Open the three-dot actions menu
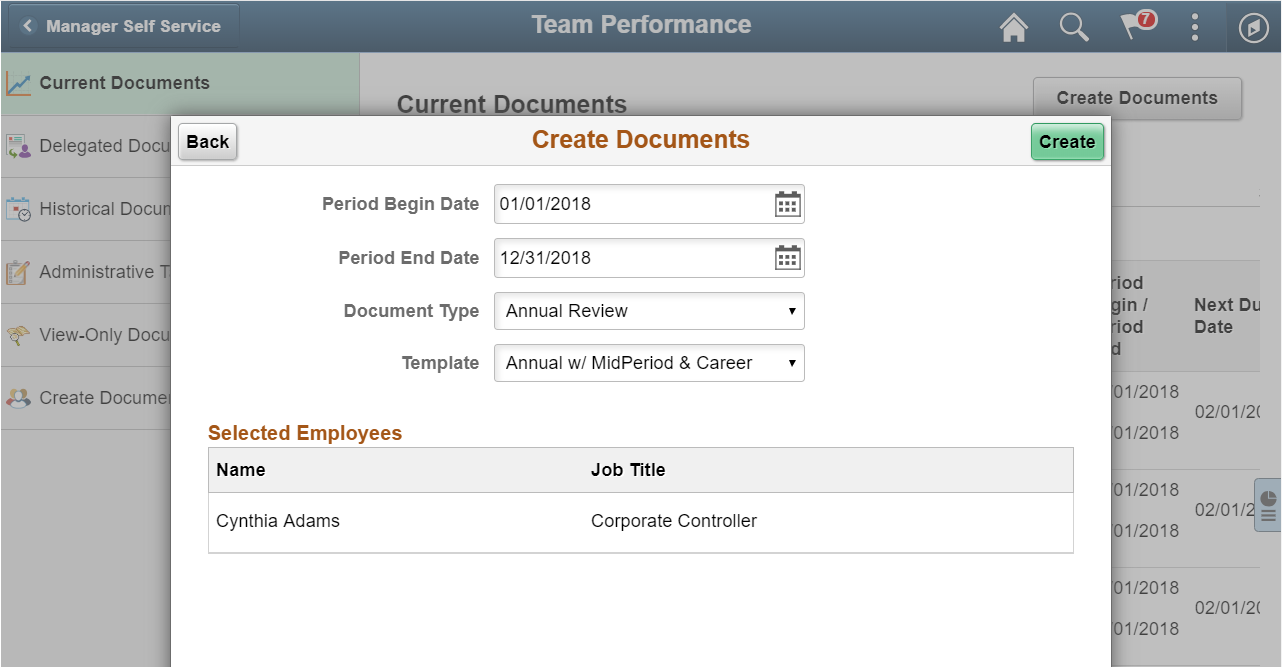Viewport: 1282px width, 667px height. tap(1195, 27)
